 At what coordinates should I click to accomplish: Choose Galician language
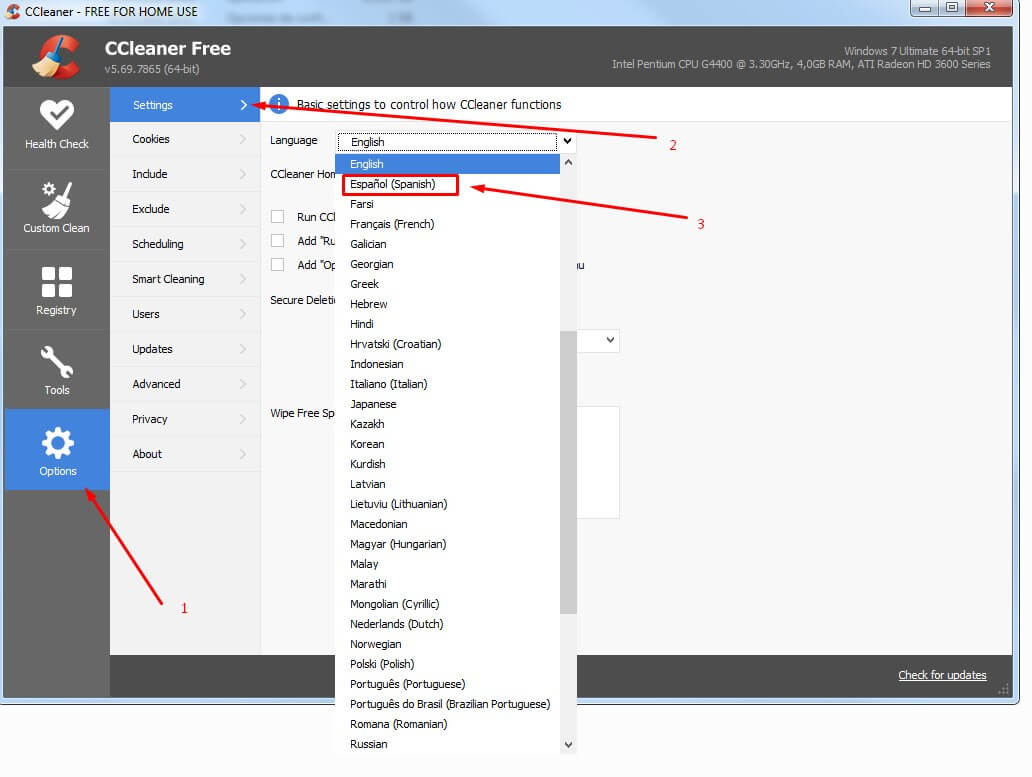[448, 244]
